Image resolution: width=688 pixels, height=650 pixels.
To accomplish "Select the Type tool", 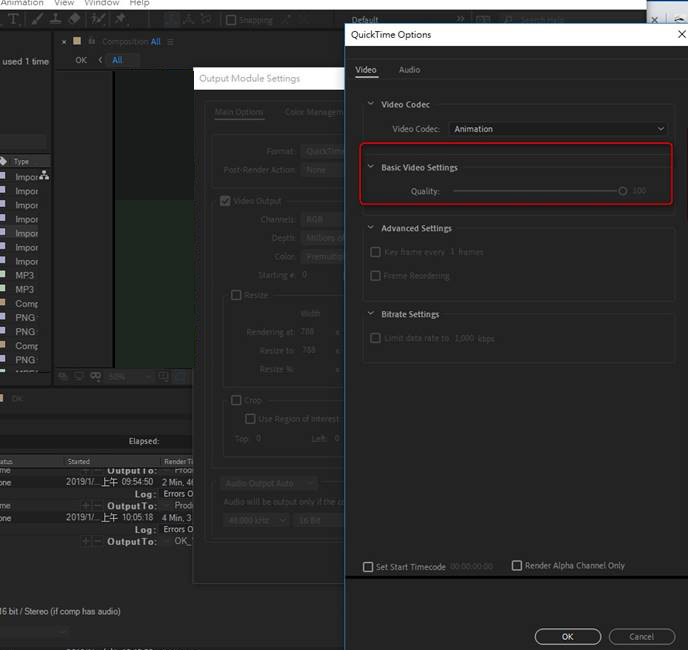I will point(13,19).
